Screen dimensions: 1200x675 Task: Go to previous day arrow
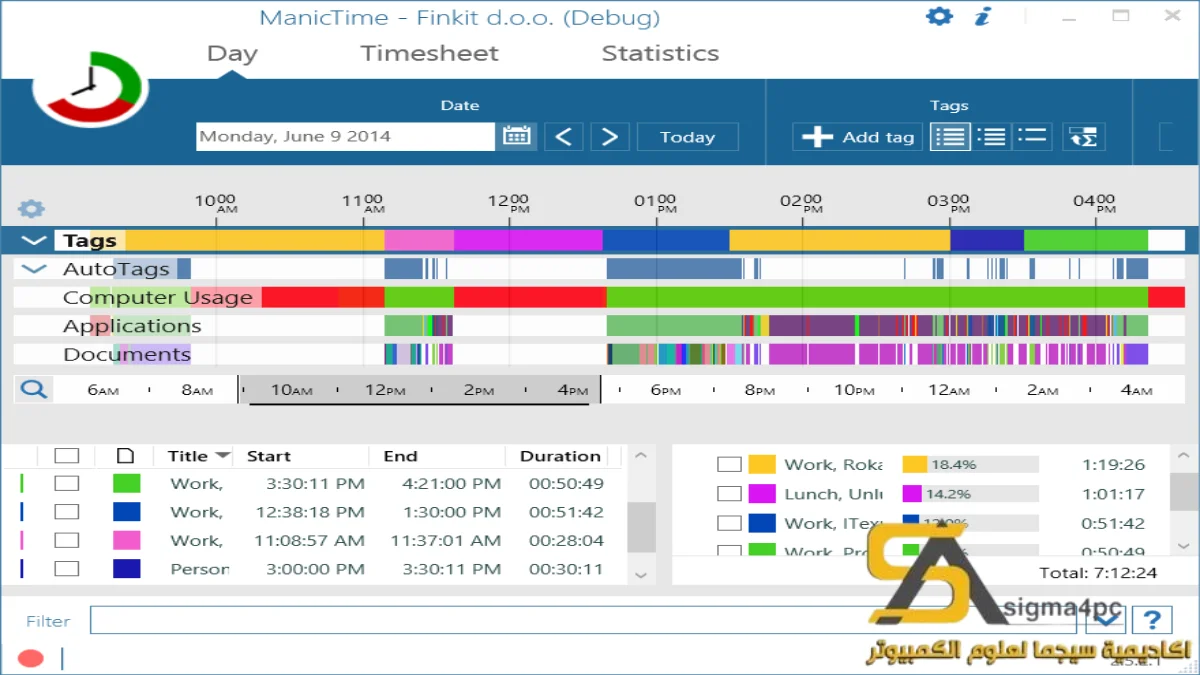tap(564, 136)
